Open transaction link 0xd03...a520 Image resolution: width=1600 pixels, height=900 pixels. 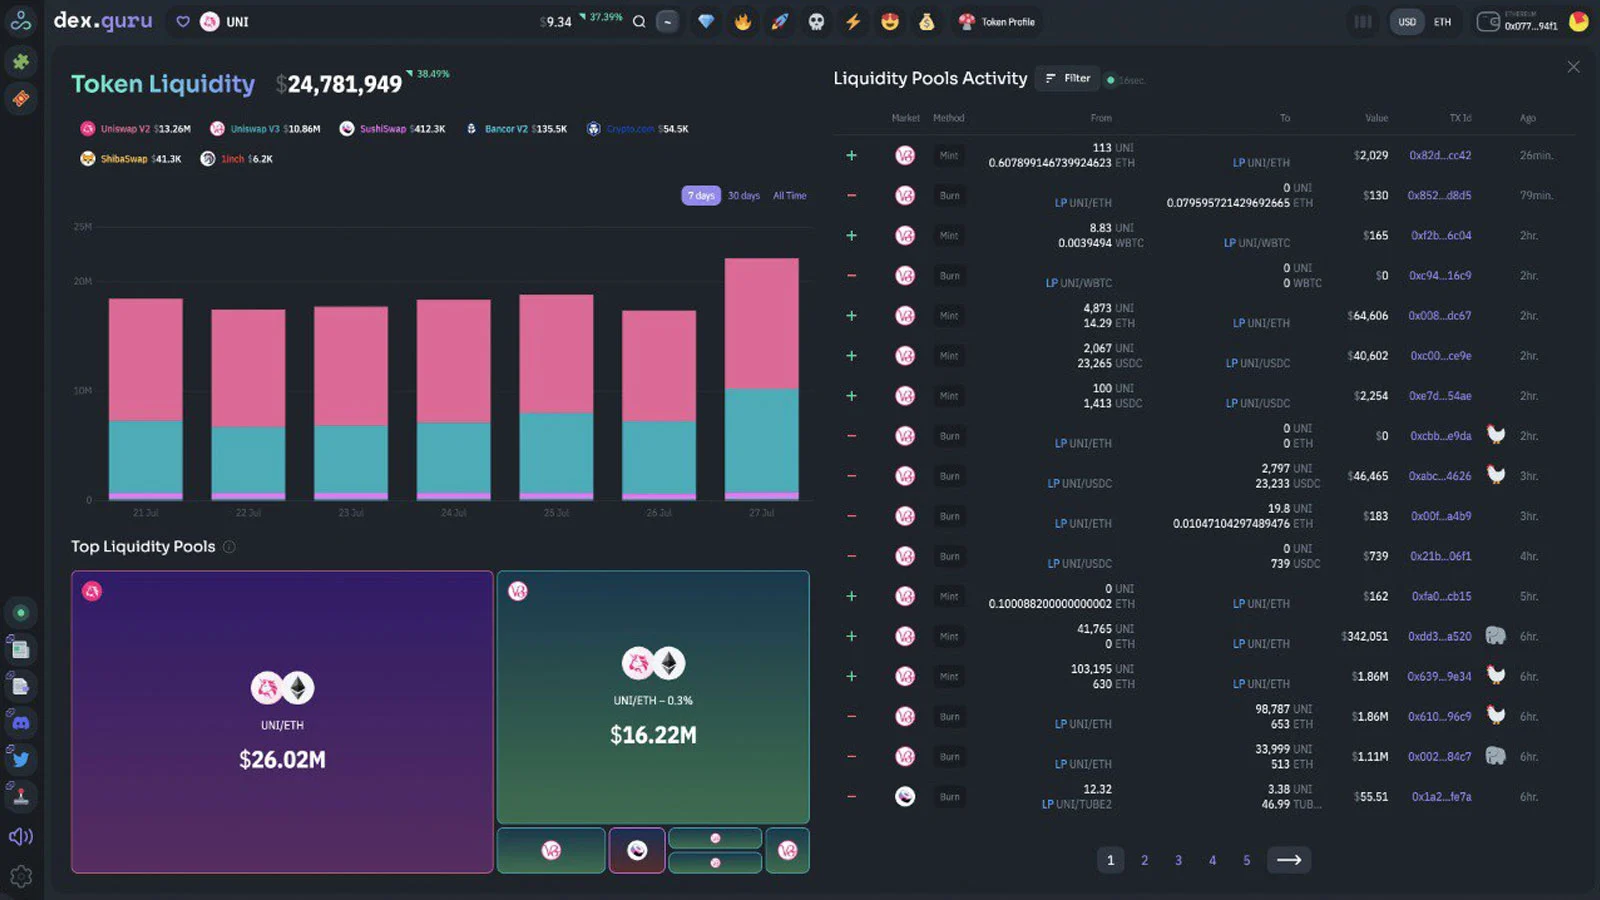1439,637
